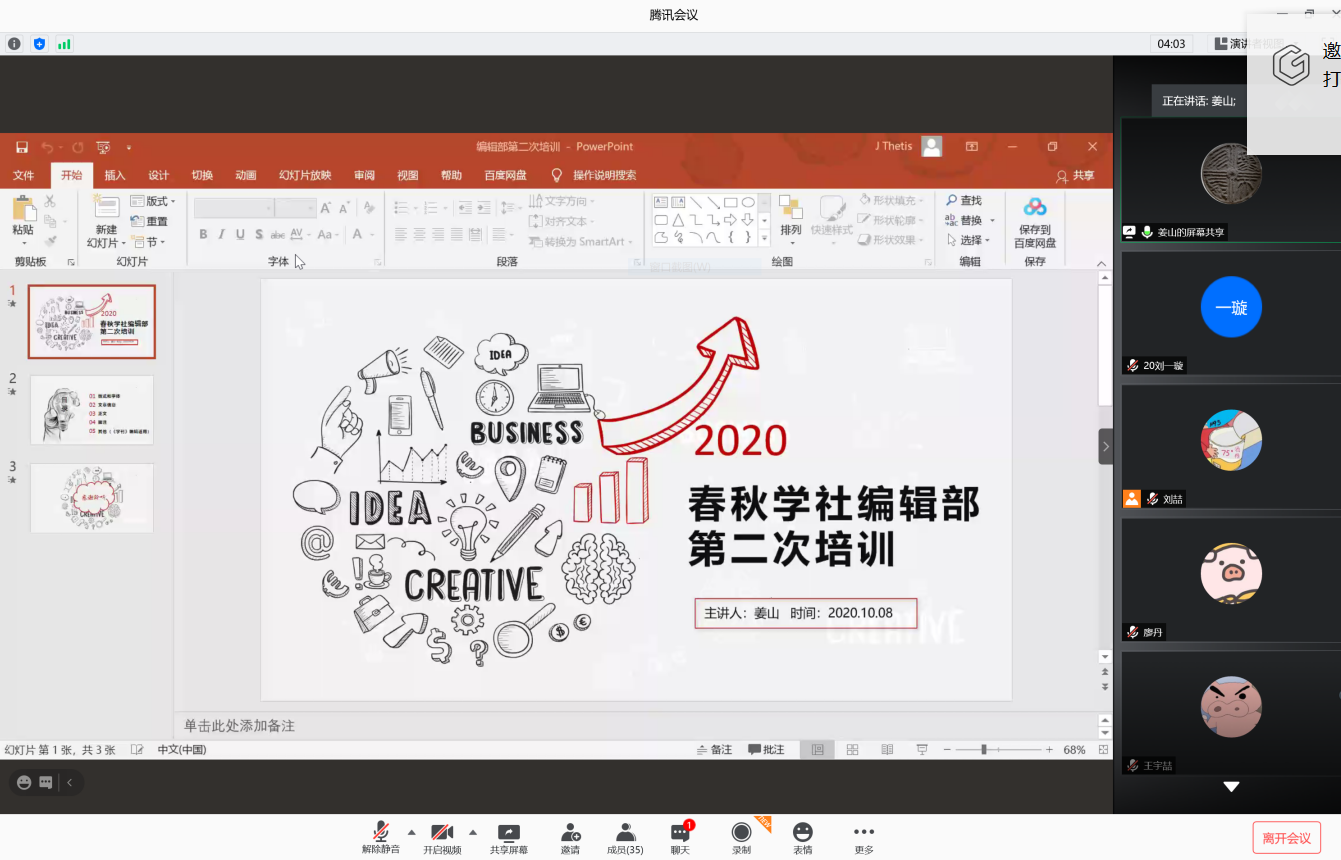Click the PowerPoint zoom slider handle

tap(984, 750)
